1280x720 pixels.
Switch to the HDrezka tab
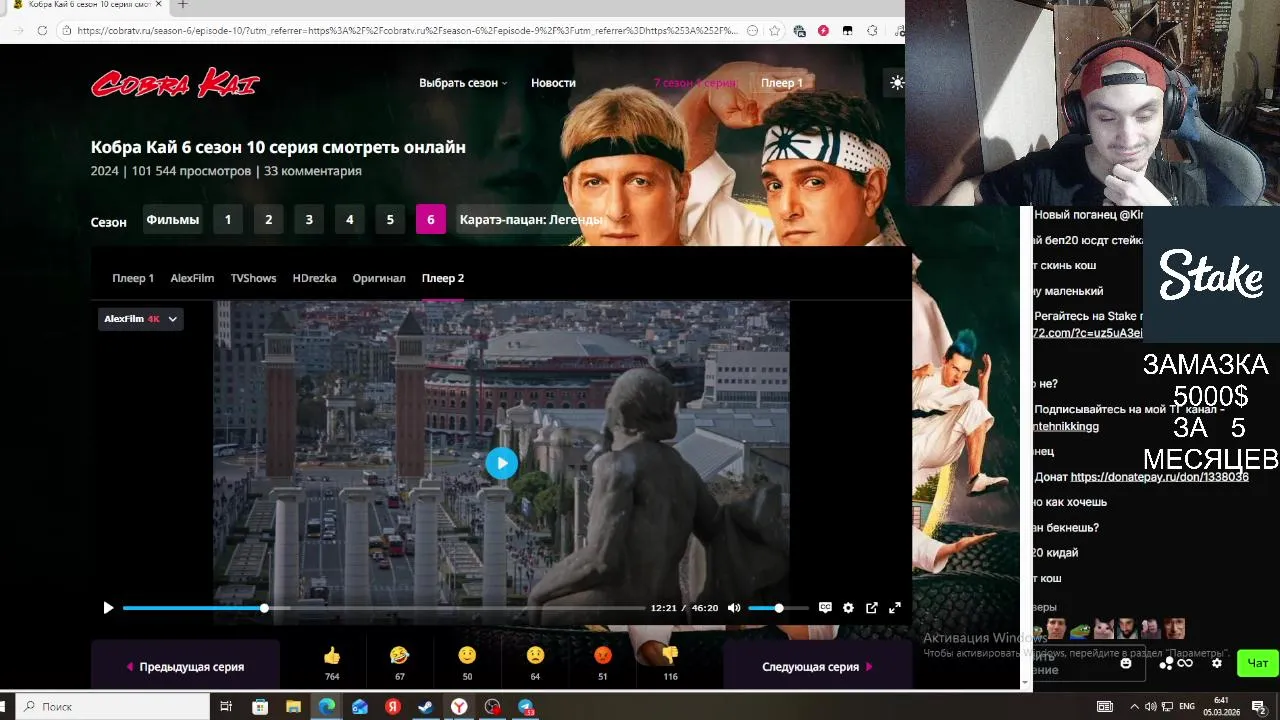coord(314,278)
